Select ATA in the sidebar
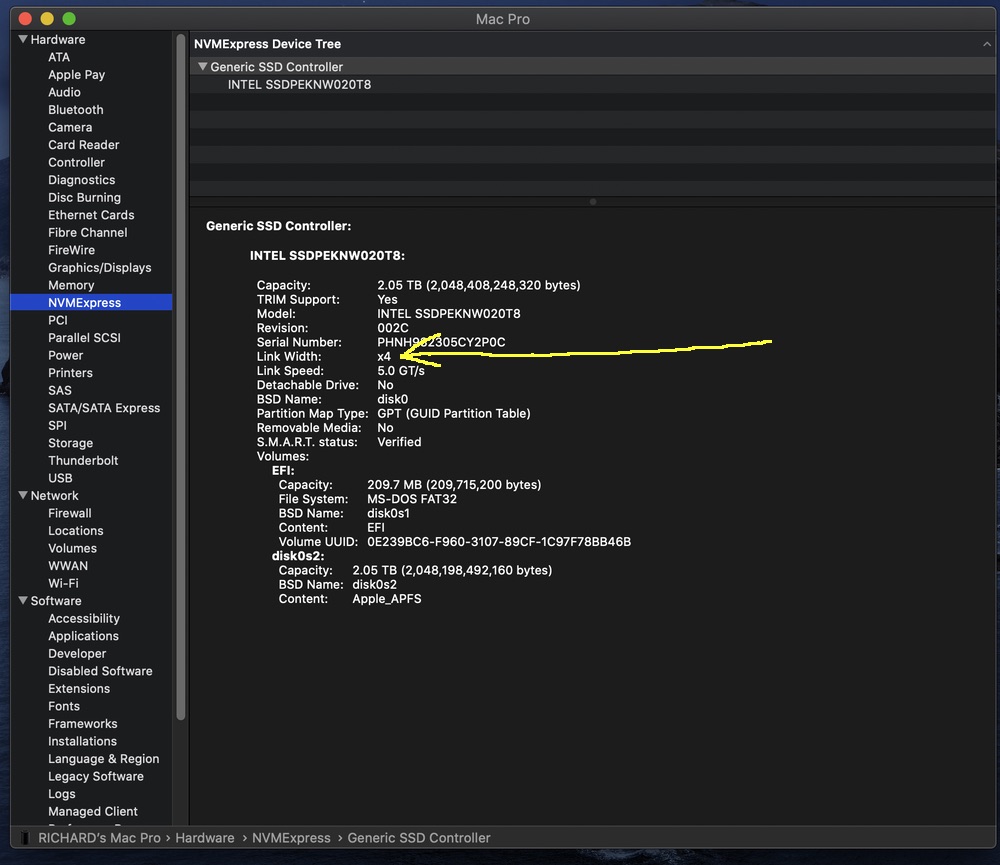1000x865 pixels. (x=59, y=57)
